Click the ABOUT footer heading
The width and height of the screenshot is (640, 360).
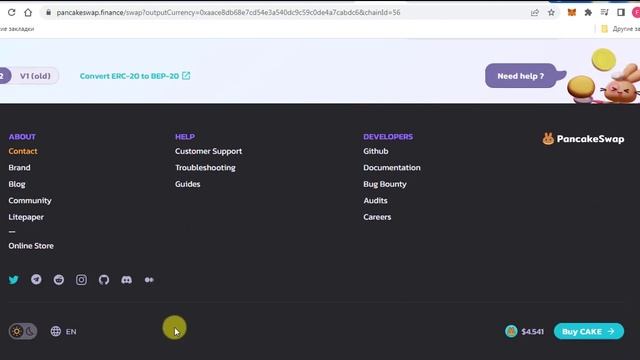coord(22,137)
